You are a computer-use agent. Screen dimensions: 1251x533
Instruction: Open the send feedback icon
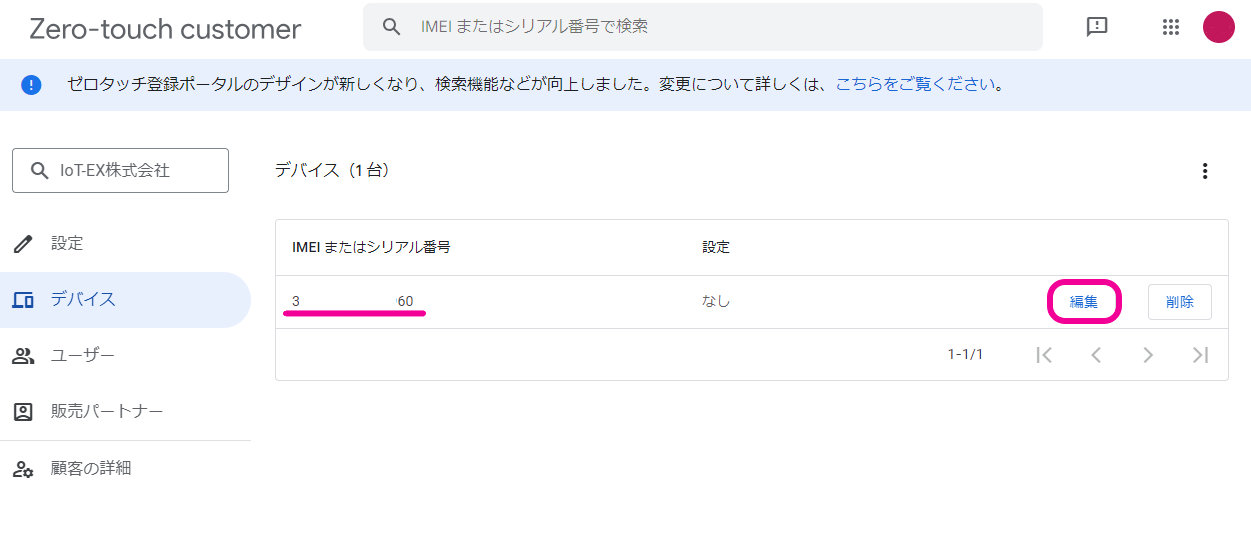tap(1097, 27)
